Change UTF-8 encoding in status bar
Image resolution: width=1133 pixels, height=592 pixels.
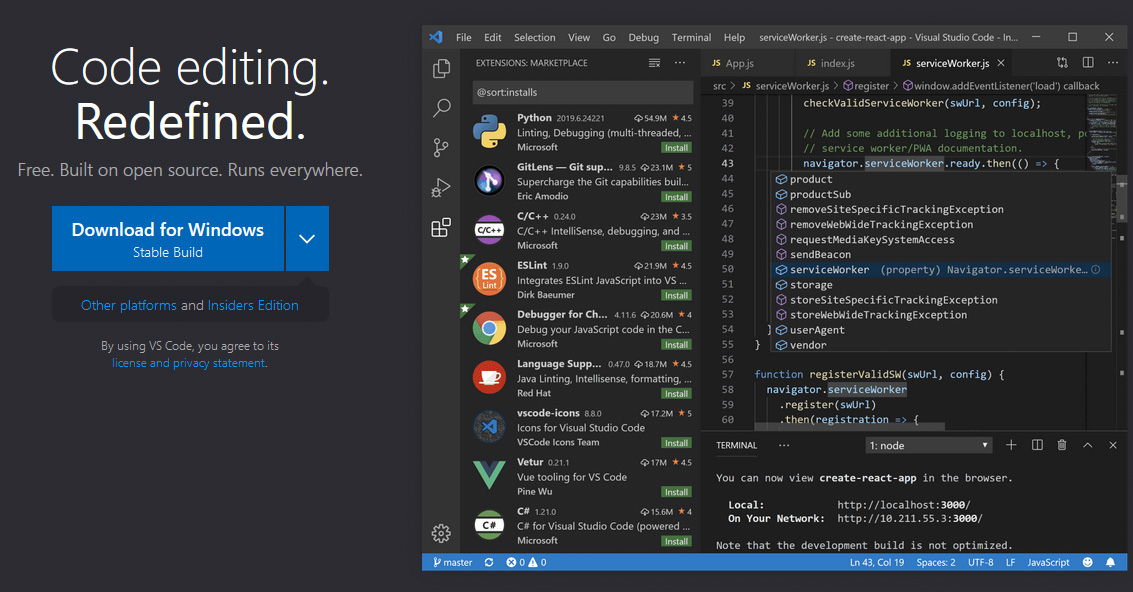pos(981,562)
